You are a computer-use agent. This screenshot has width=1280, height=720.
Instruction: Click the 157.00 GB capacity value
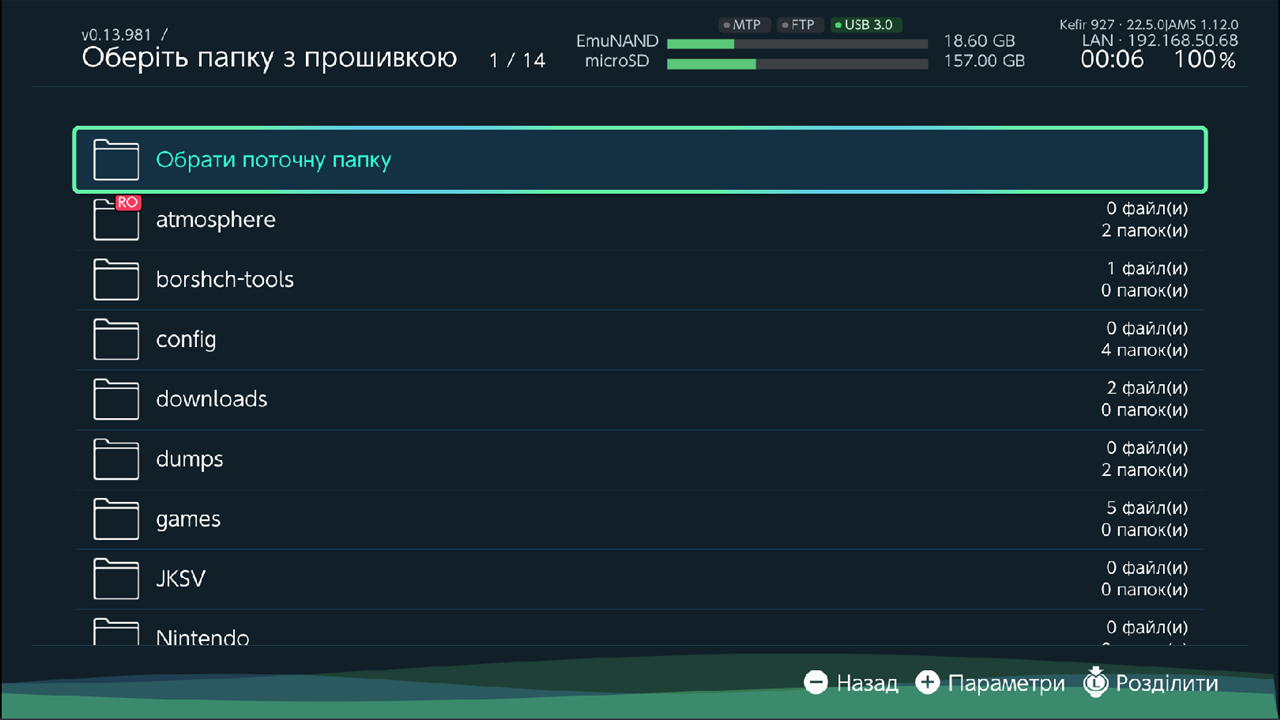click(x=984, y=61)
